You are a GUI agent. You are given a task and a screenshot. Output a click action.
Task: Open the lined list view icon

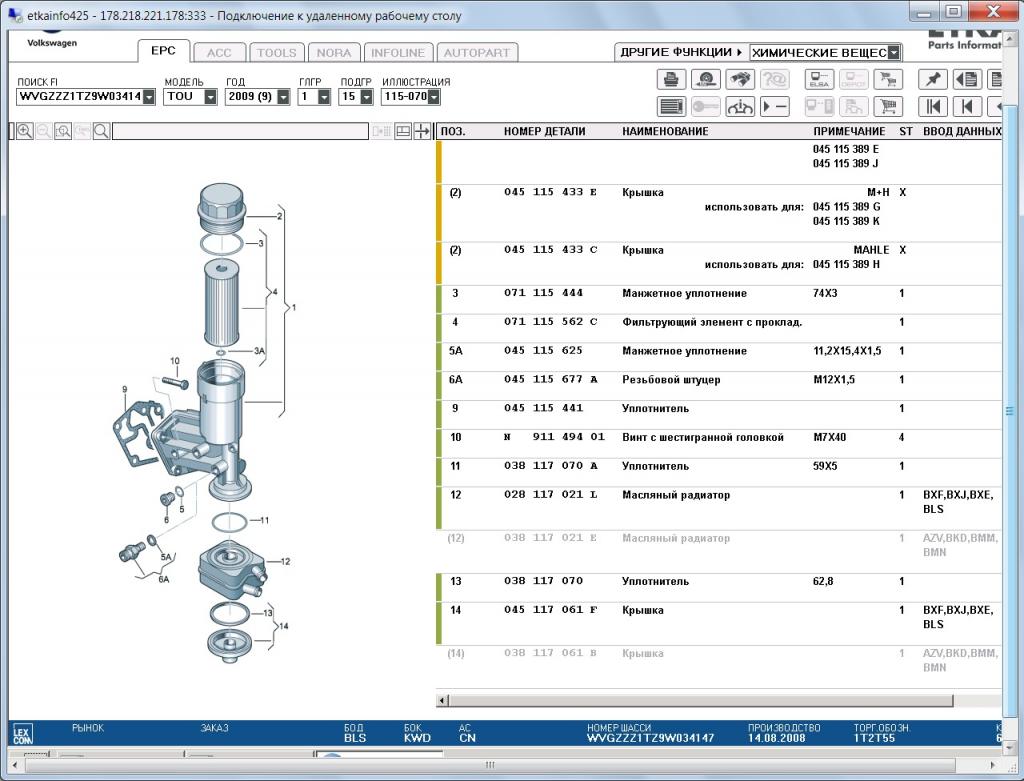(671, 106)
